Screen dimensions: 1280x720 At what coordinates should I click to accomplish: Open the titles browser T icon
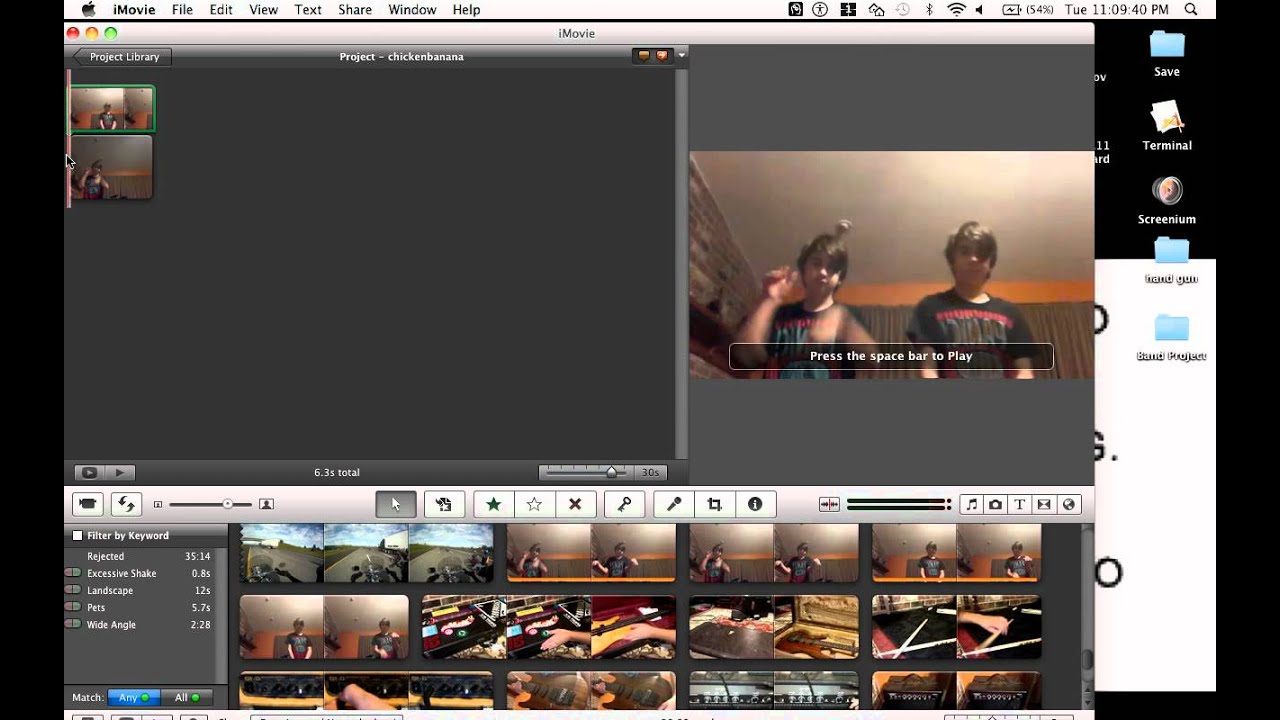[1020, 504]
